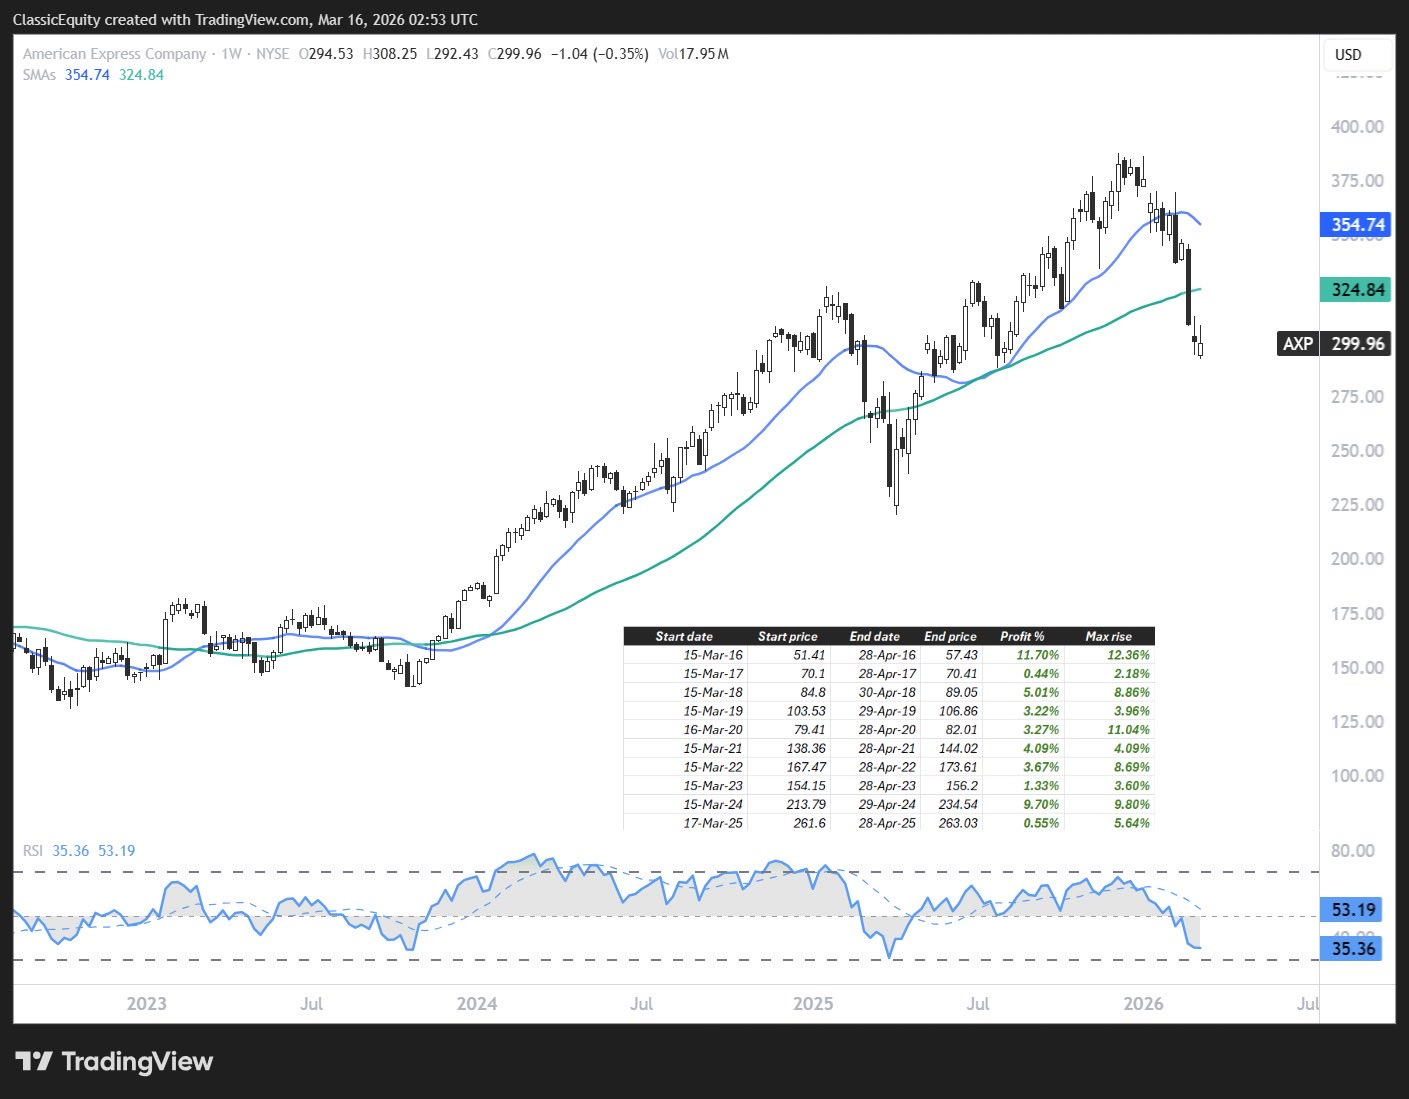Select the 1W interval label
The width and height of the screenshot is (1409, 1099).
[231, 54]
